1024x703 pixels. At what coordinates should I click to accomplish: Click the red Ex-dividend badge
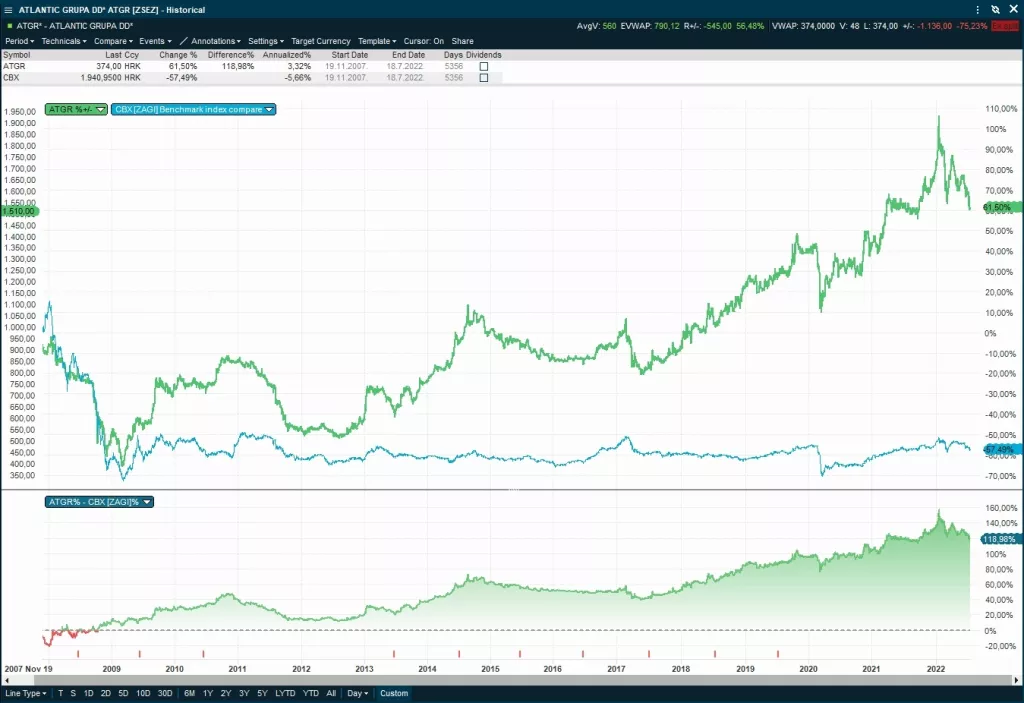1004,25
